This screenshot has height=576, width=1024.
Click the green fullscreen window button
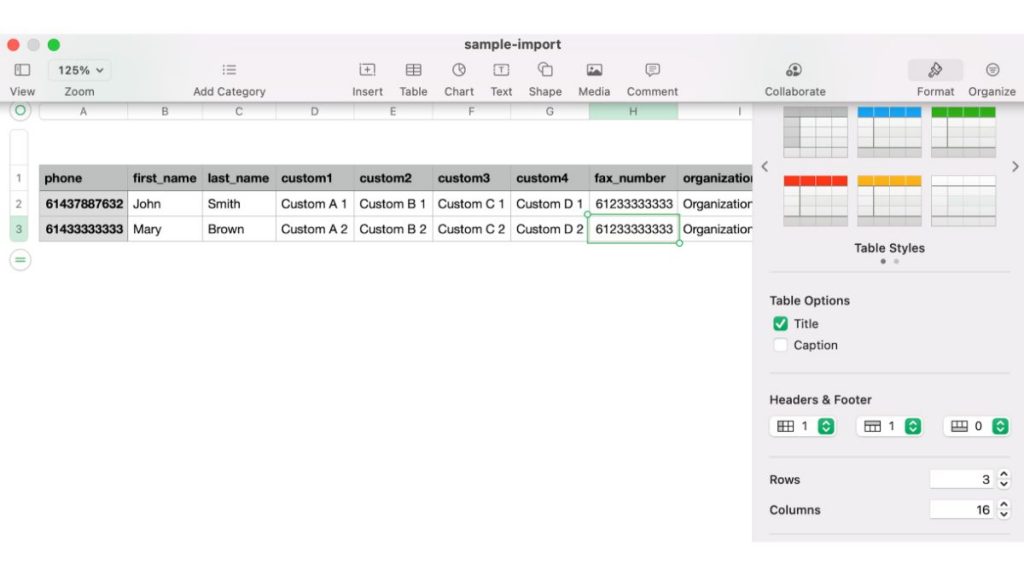click(54, 44)
